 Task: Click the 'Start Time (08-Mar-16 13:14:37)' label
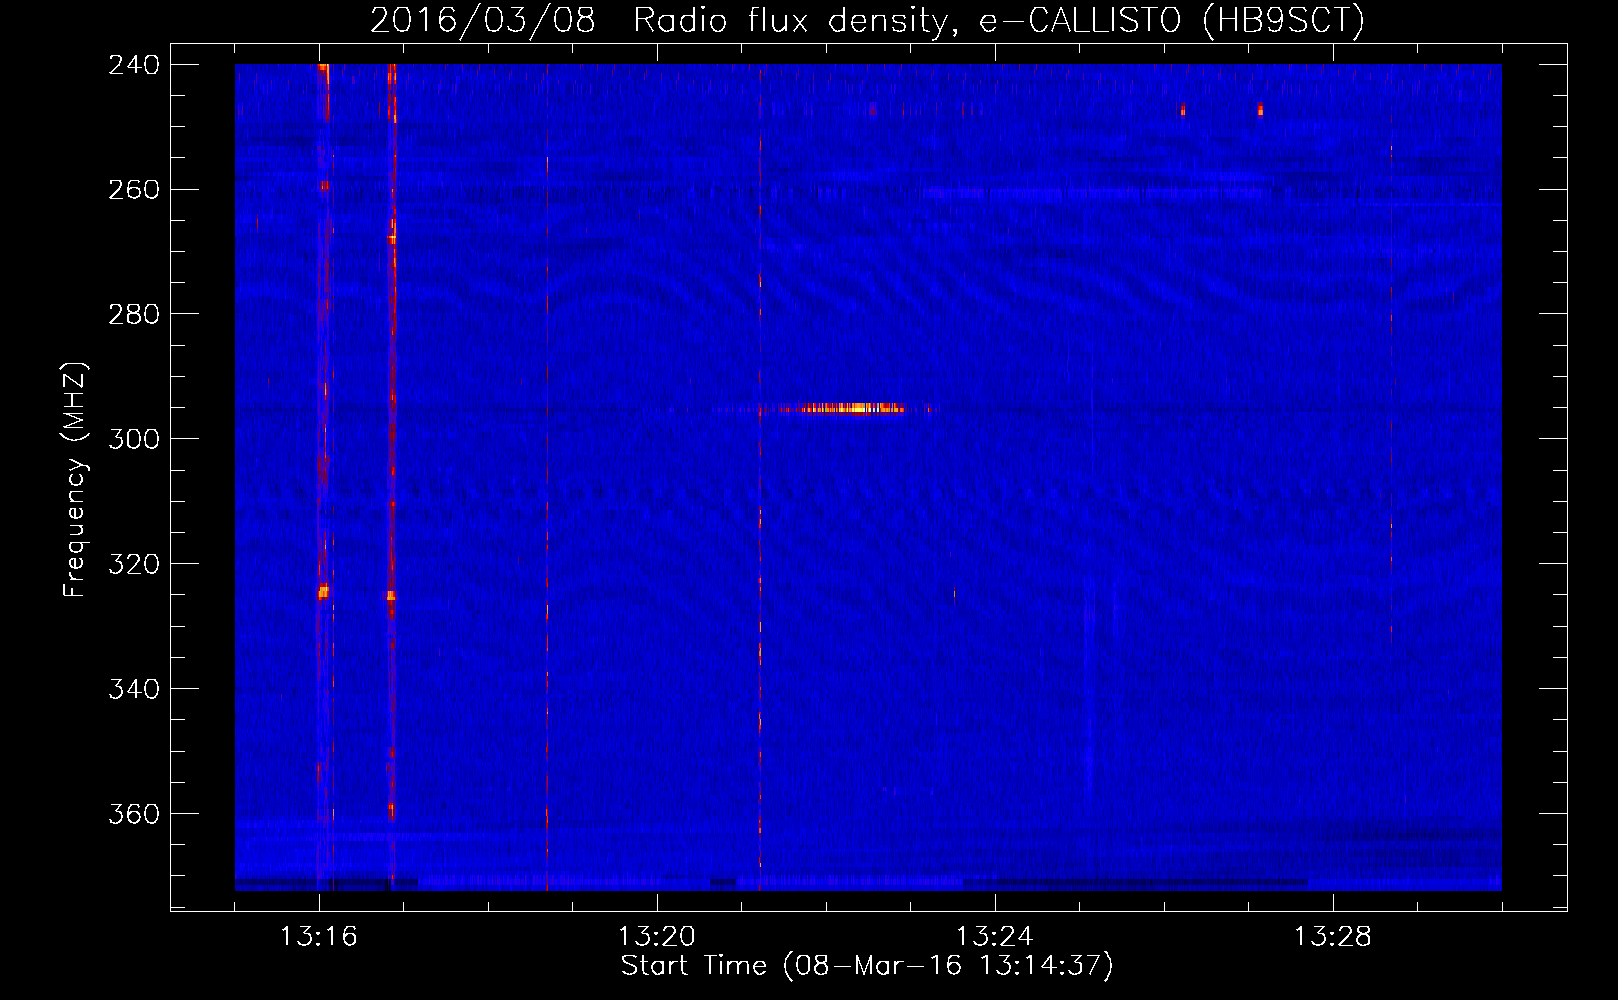[x=867, y=966]
